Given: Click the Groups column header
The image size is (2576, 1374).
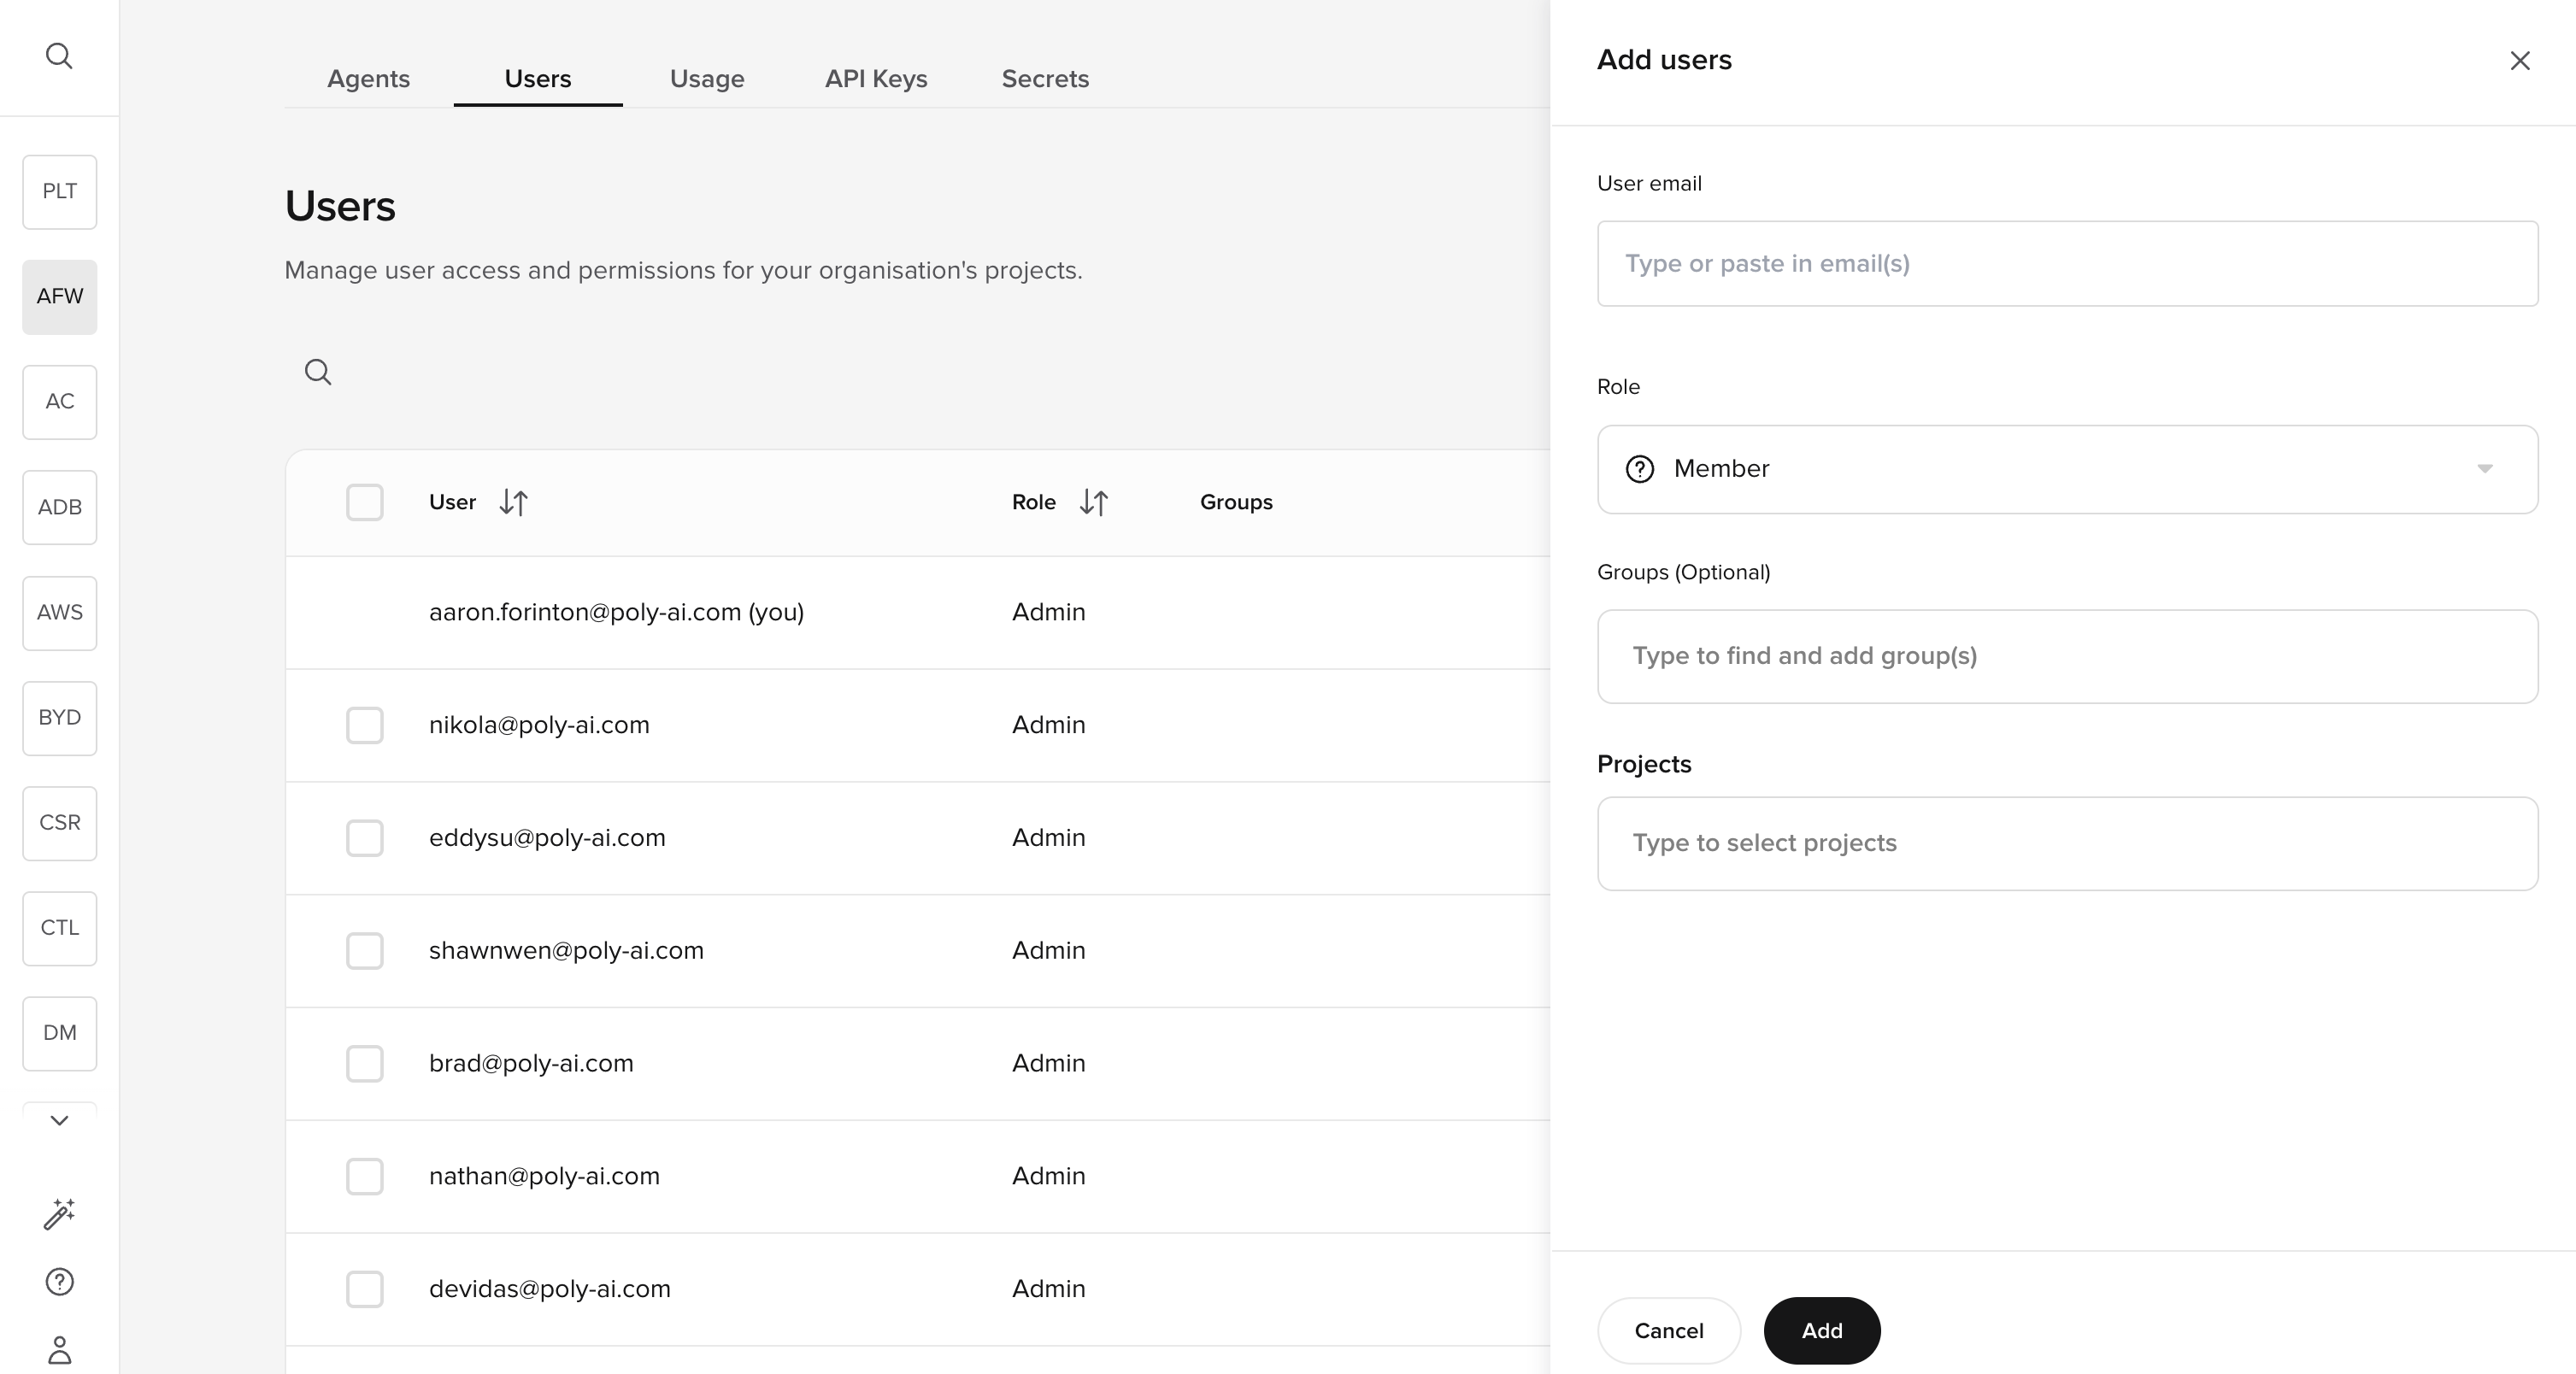Looking at the screenshot, I should coord(1236,502).
